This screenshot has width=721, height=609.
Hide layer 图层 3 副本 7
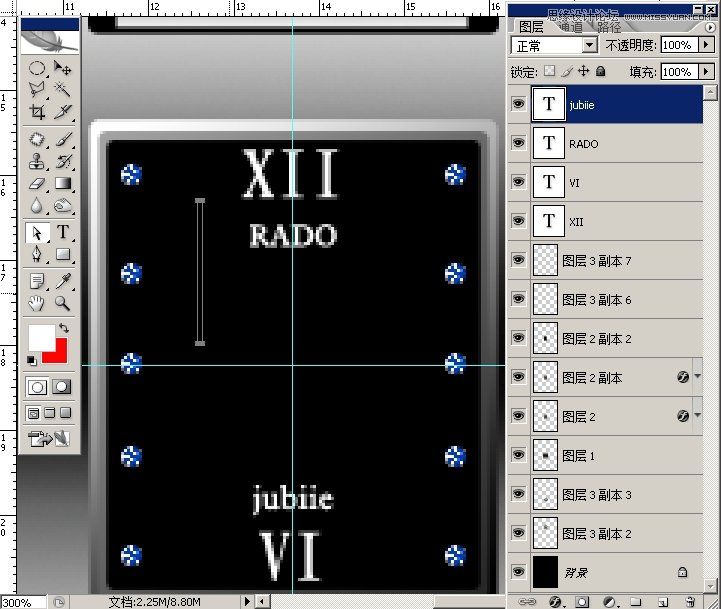(518, 260)
